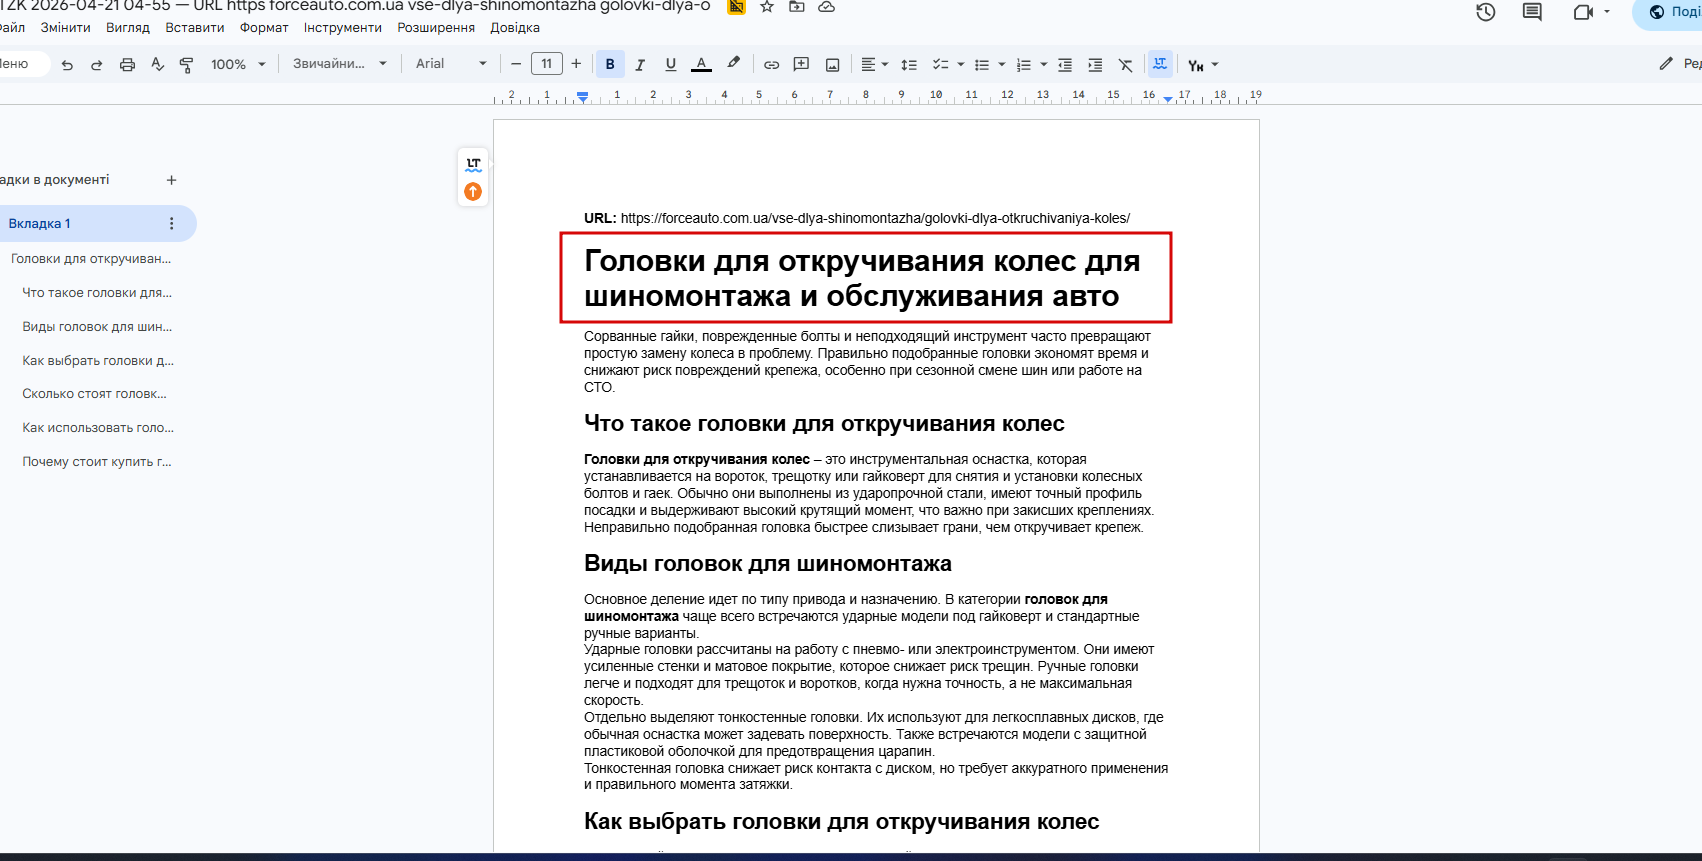Viewport: 1702px width, 861px height.
Task: Jump to outline heading 'Почему стоит купить г...'
Action: pos(97,462)
